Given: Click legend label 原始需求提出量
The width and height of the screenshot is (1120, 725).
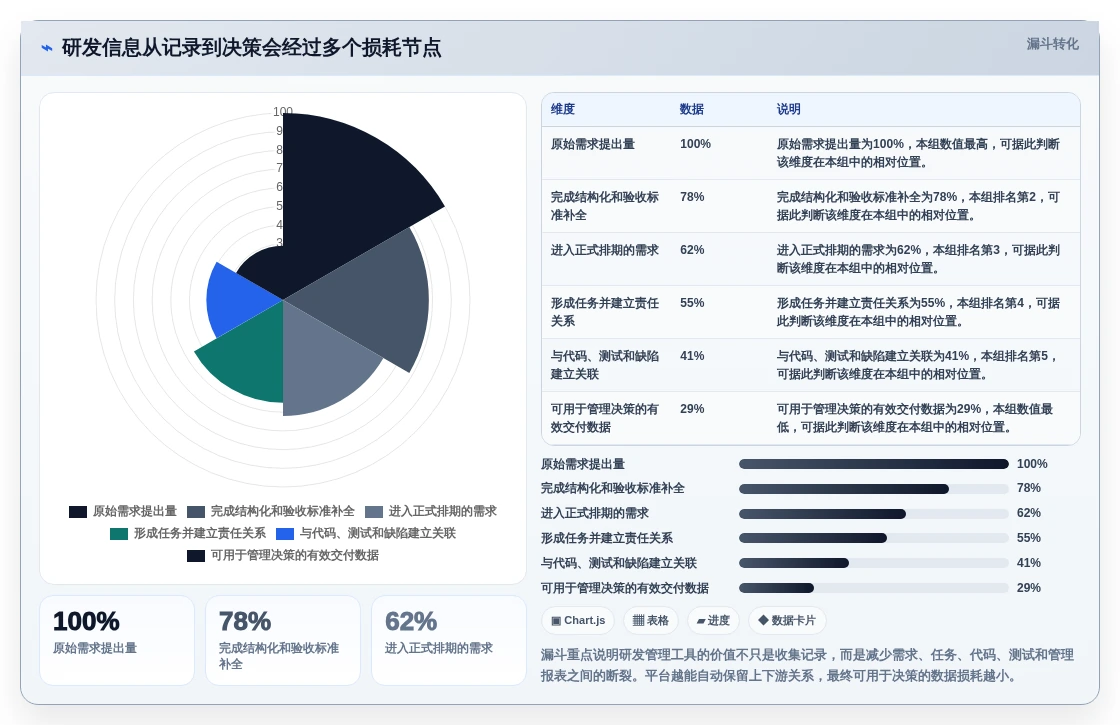Looking at the screenshot, I should pyautogui.click(x=135, y=511).
